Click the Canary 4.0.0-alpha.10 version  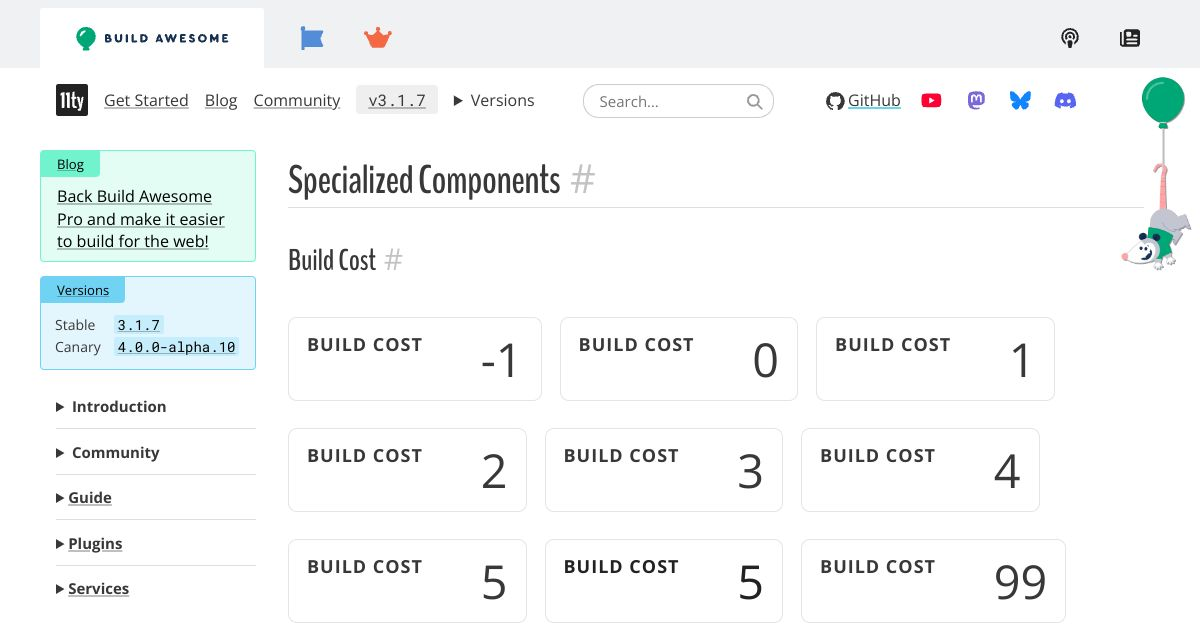pyautogui.click(x=177, y=347)
